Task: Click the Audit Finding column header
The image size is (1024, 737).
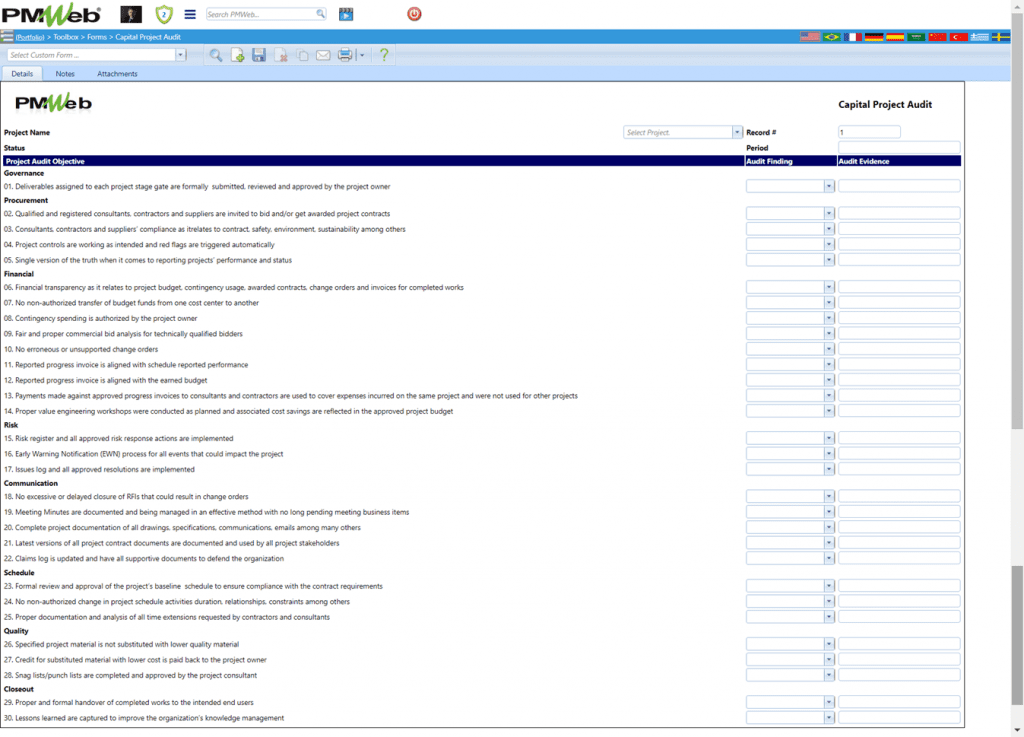Action: coord(791,161)
